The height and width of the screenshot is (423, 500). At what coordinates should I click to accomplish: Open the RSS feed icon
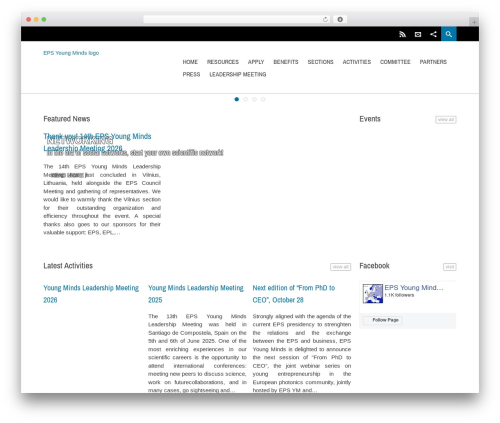click(402, 34)
